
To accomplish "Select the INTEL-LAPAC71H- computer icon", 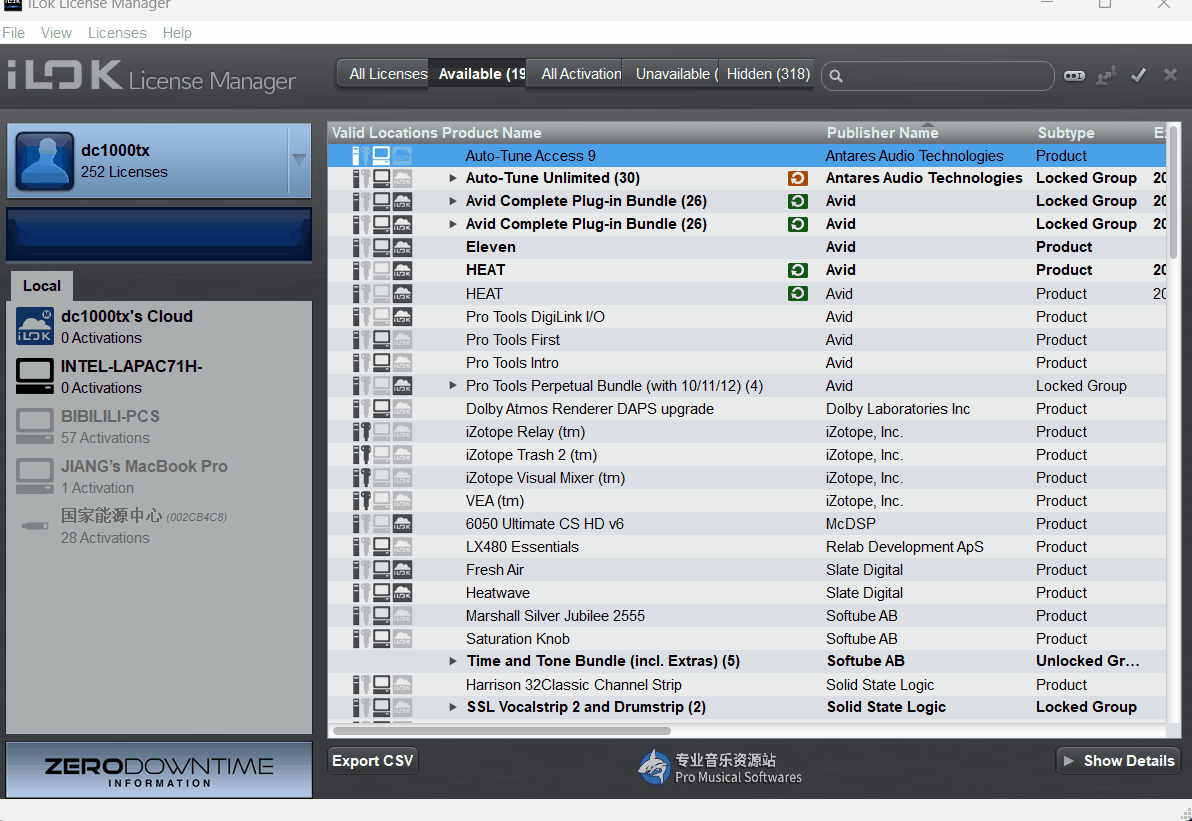I will (x=35, y=377).
